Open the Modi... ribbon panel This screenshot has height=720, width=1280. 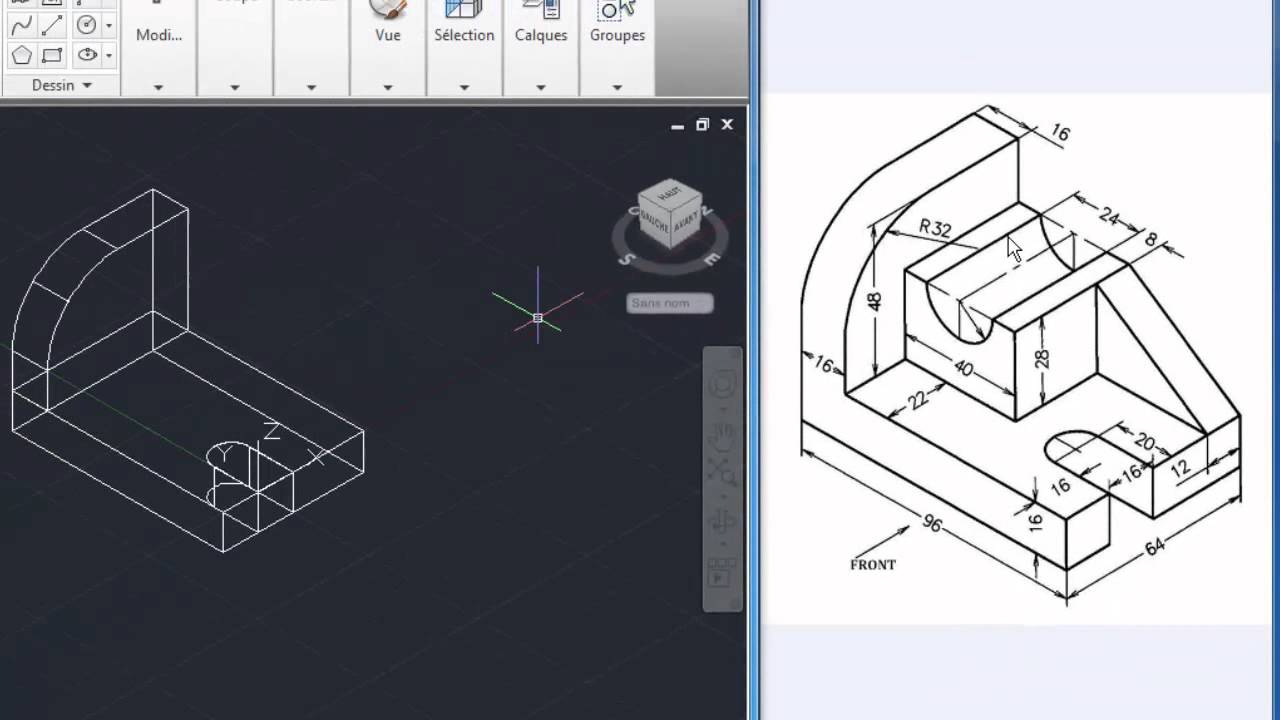coord(159,35)
